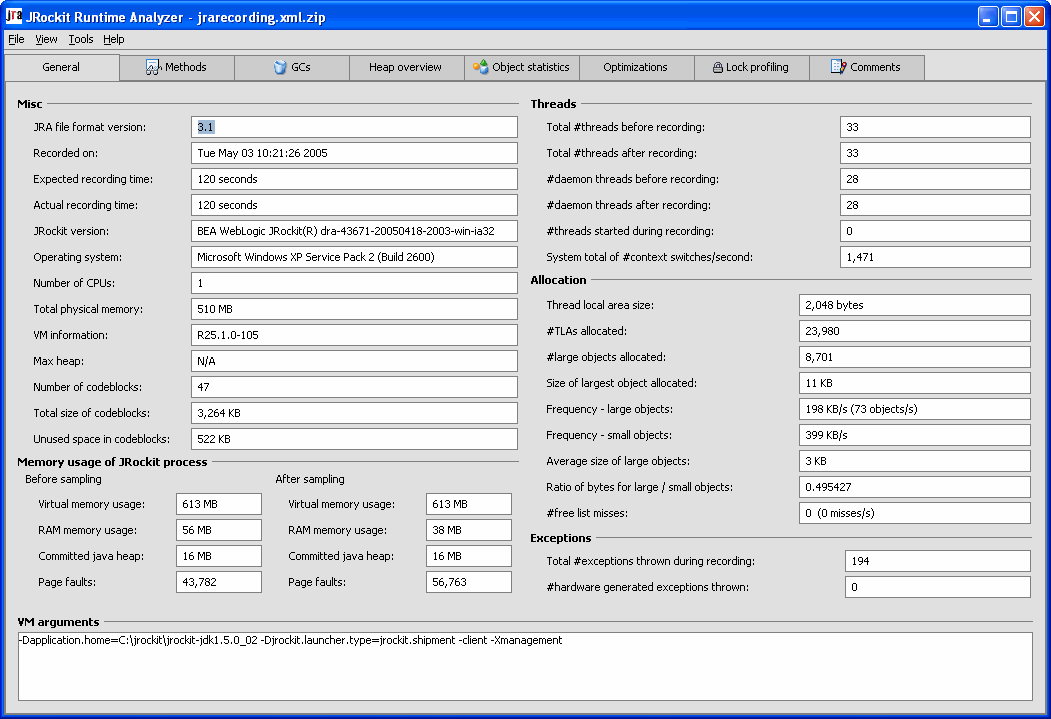The height and width of the screenshot is (719, 1051).
Task: Click Before sampling Page faults field
Action: (219, 583)
